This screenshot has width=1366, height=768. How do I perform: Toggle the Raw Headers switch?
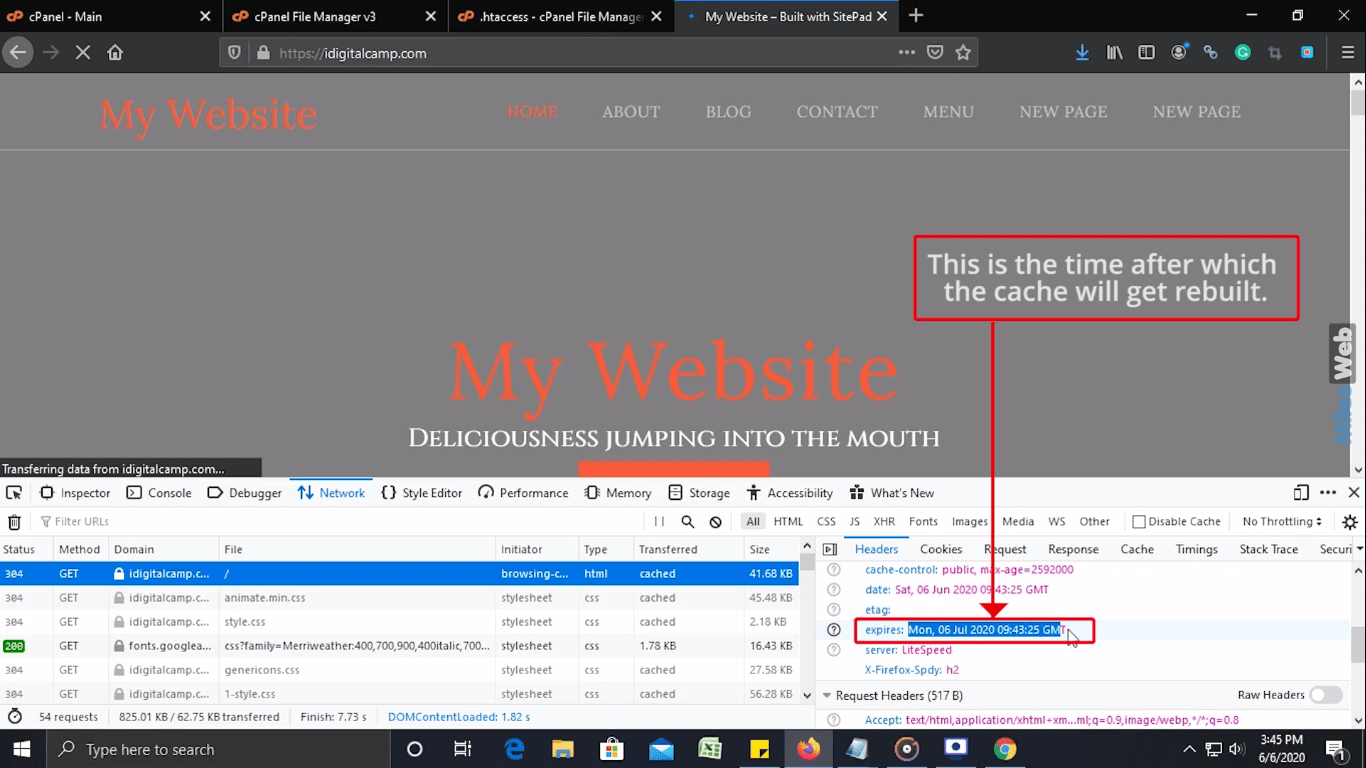1325,695
